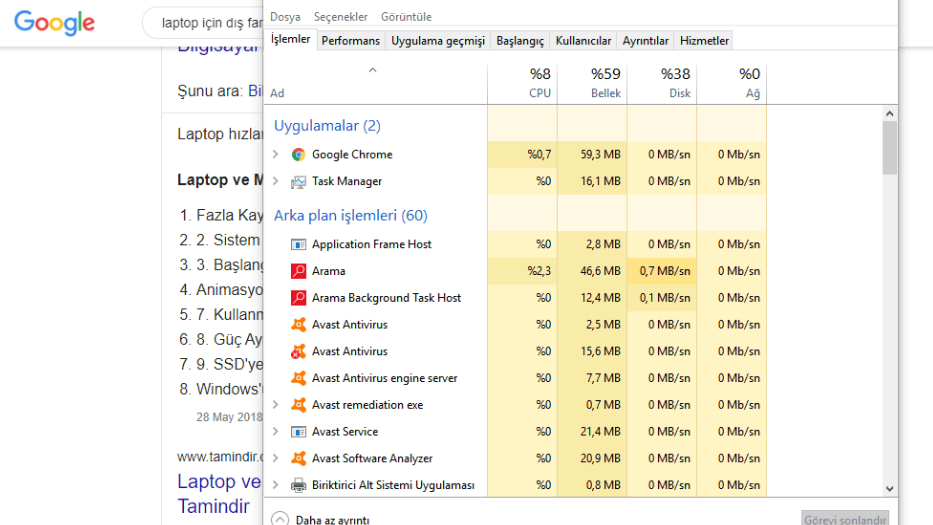The width and height of the screenshot is (933, 525).
Task: Select the Google Chrome row name
Action: click(352, 155)
